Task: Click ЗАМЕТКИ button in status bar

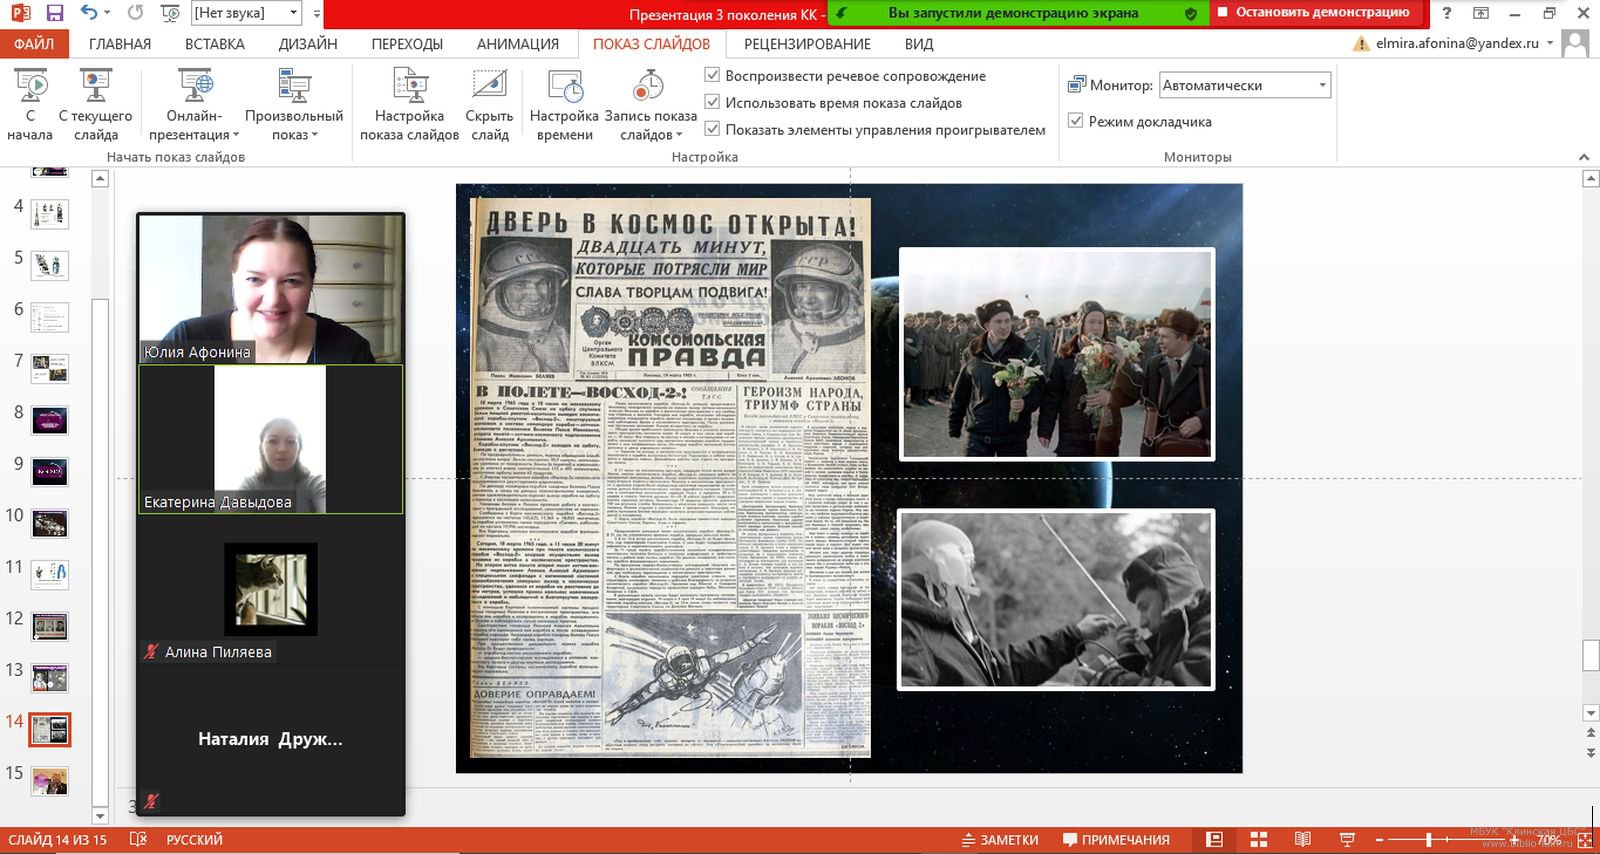Action: 1000,840
